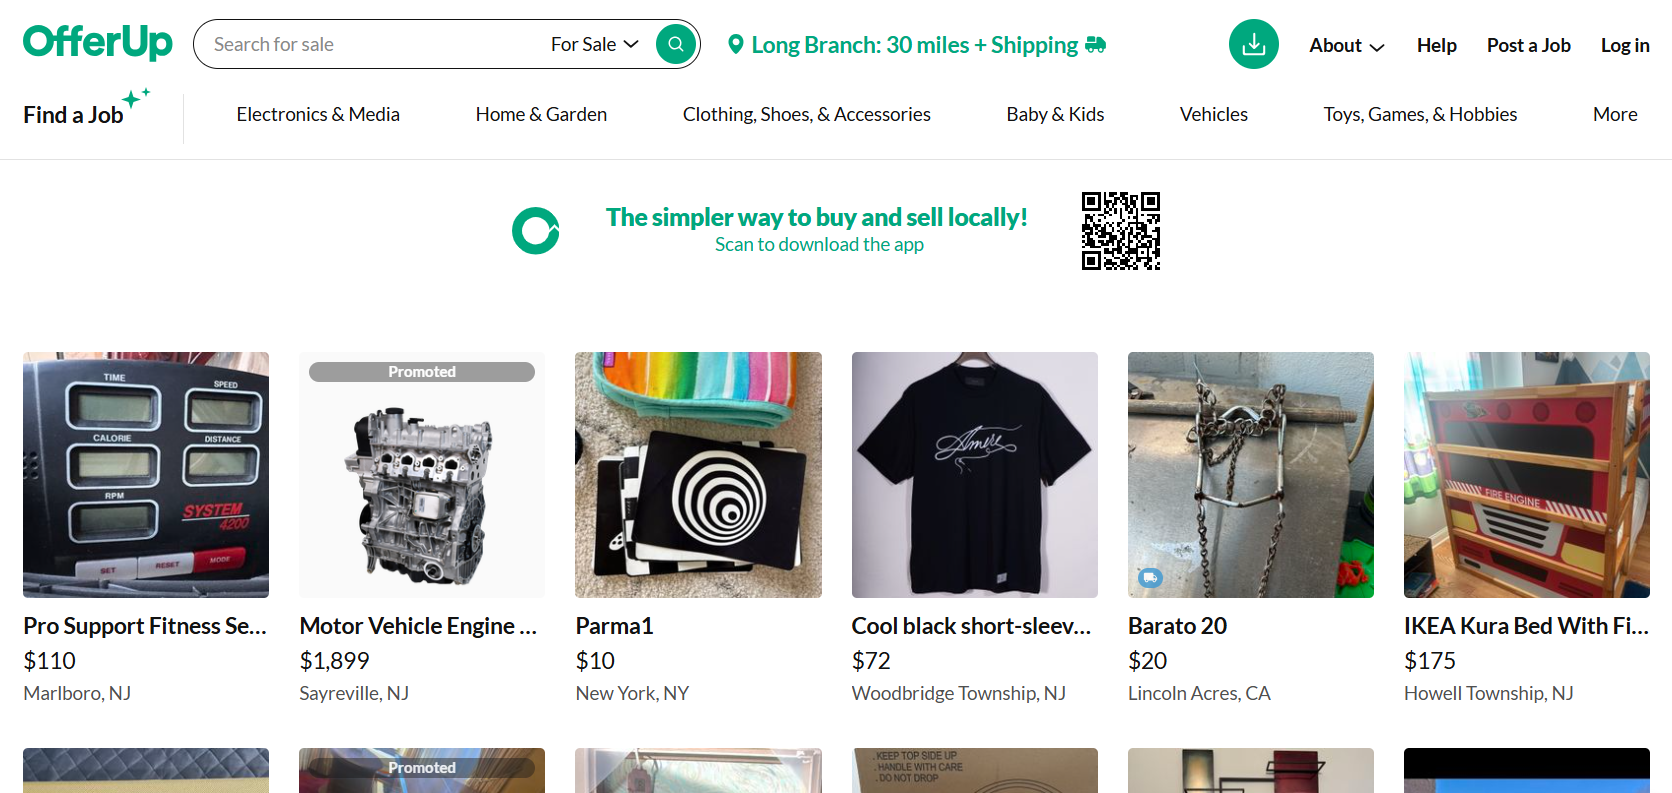Click the video camera badge on the Barato 20 listing
The image size is (1672, 793).
click(x=1150, y=578)
